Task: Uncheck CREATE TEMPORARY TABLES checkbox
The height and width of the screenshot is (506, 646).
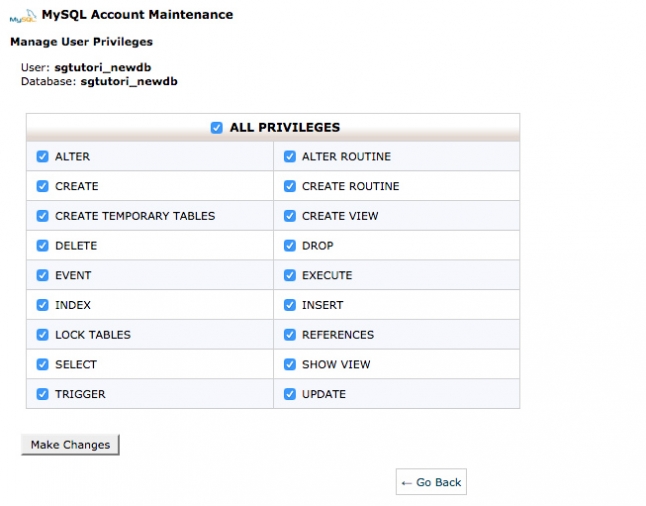Action: point(42,216)
